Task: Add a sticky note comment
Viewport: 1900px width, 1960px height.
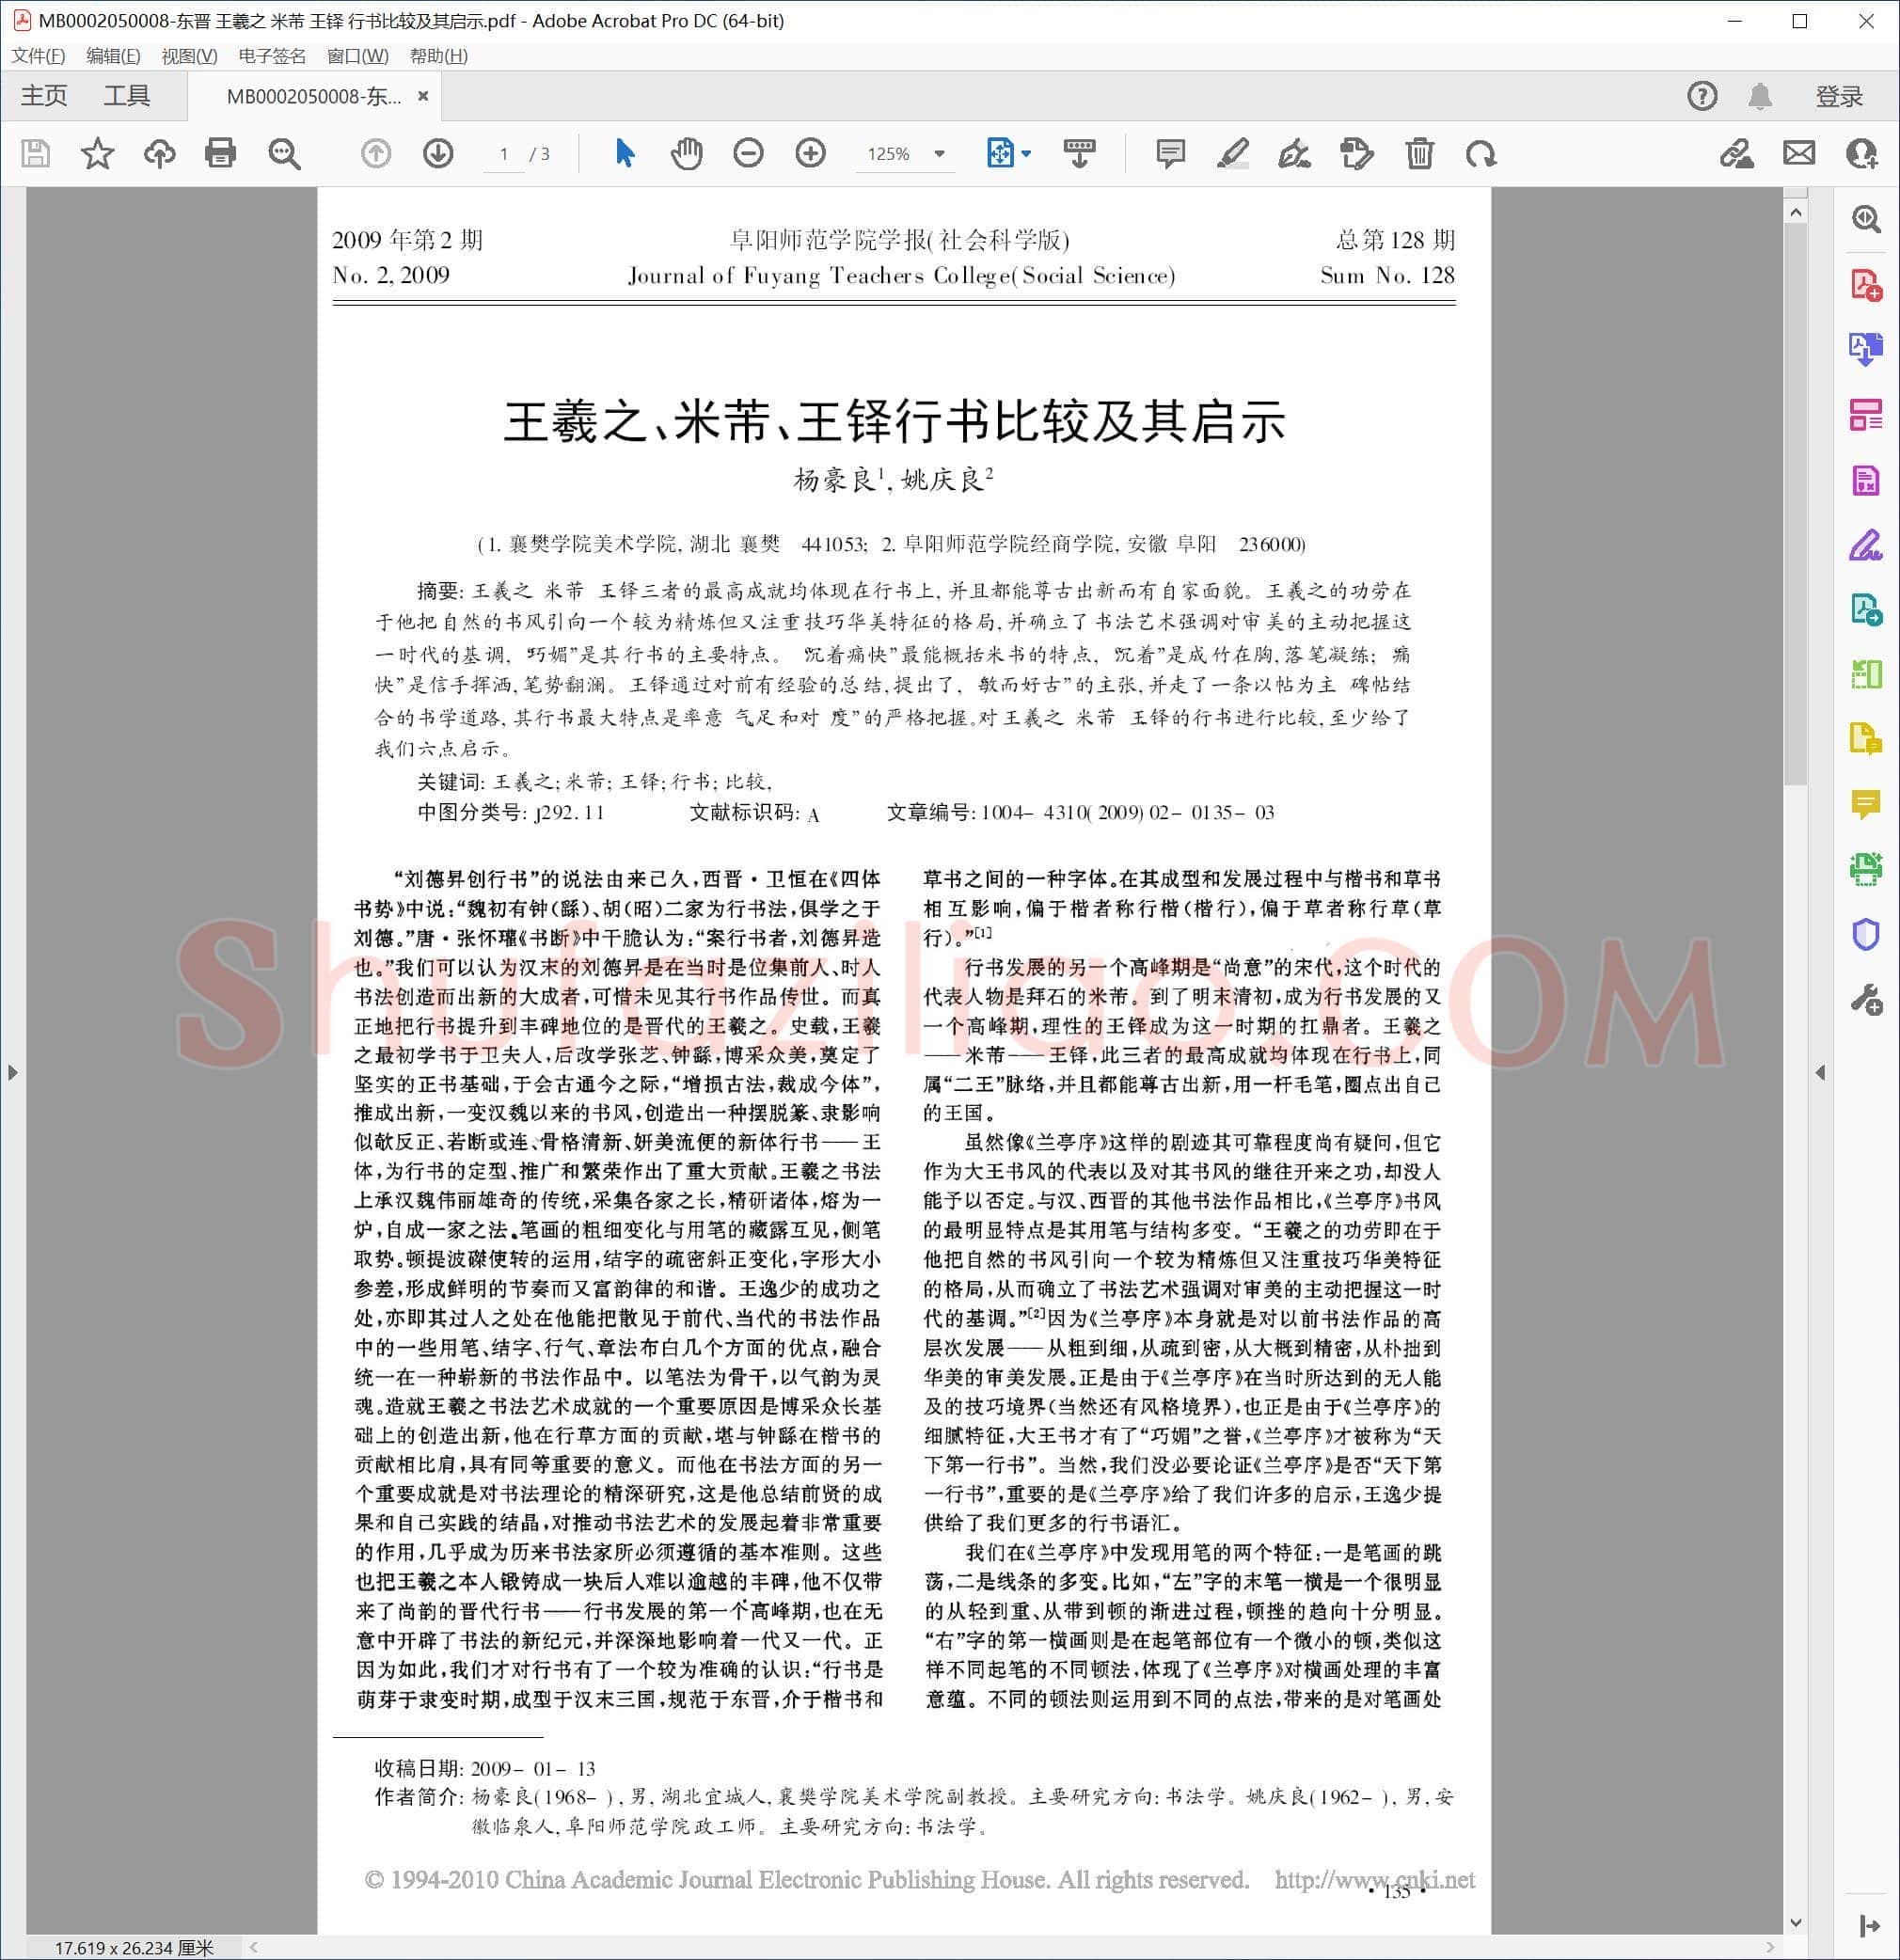Action: click(1170, 153)
